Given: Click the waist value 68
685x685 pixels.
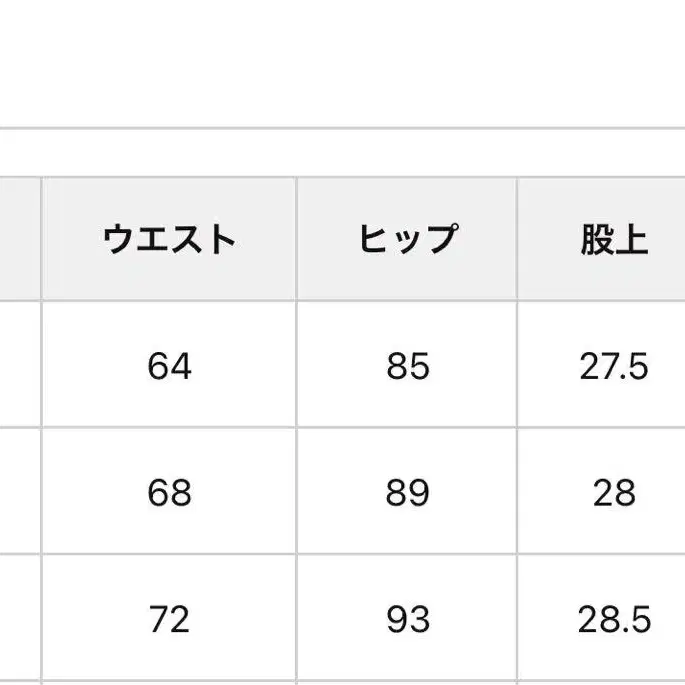Looking at the screenshot, I should (169, 493).
